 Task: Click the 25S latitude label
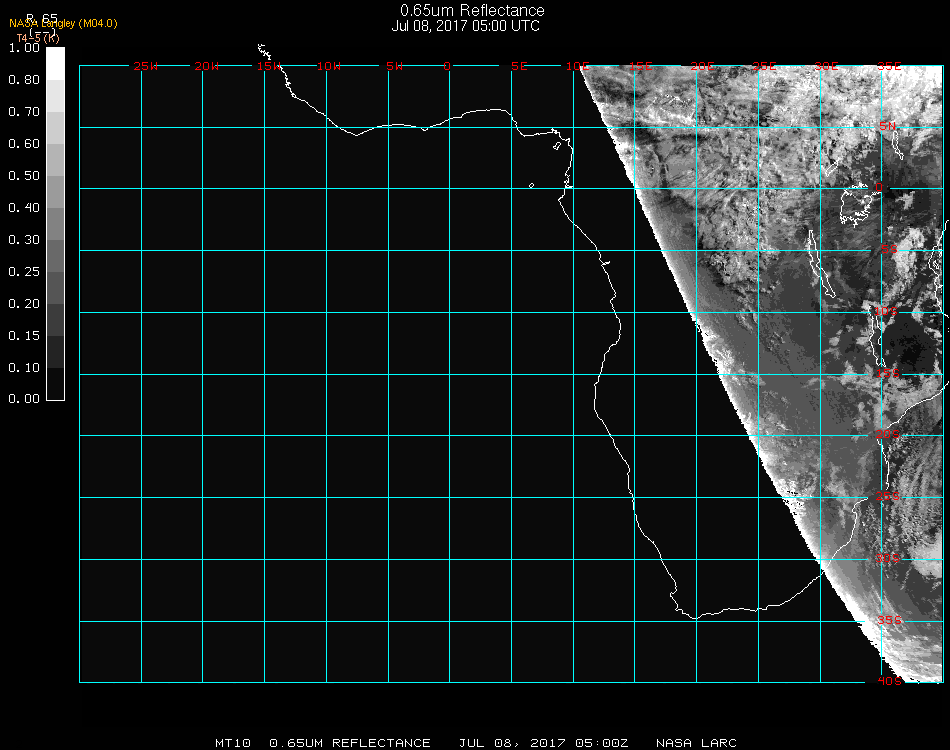pos(888,496)
